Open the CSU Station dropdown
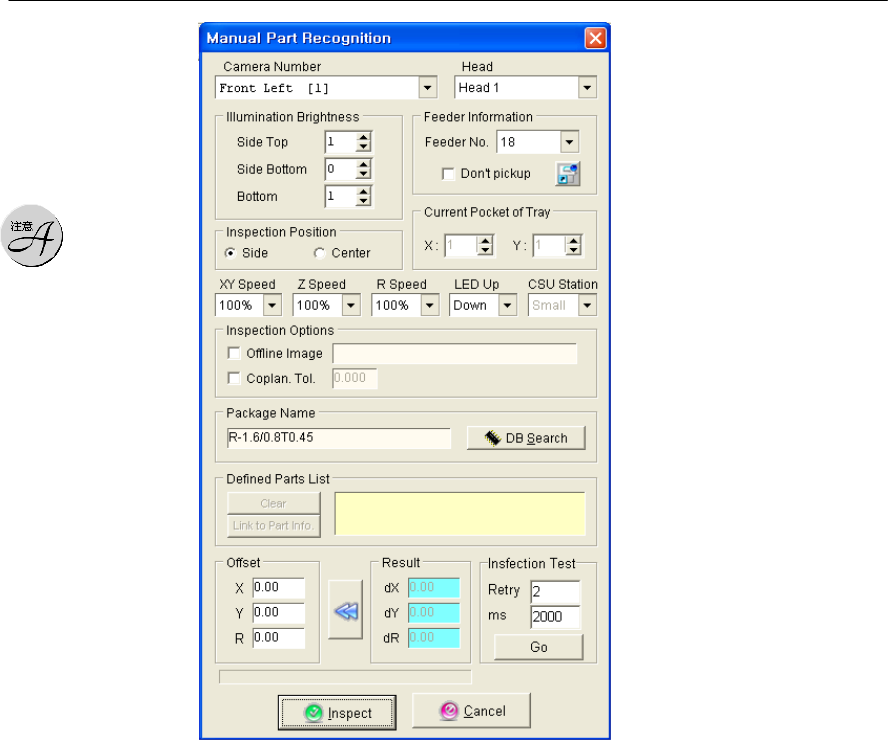The width and height of the screenshot is (888, 742). [x=587, y=305]
